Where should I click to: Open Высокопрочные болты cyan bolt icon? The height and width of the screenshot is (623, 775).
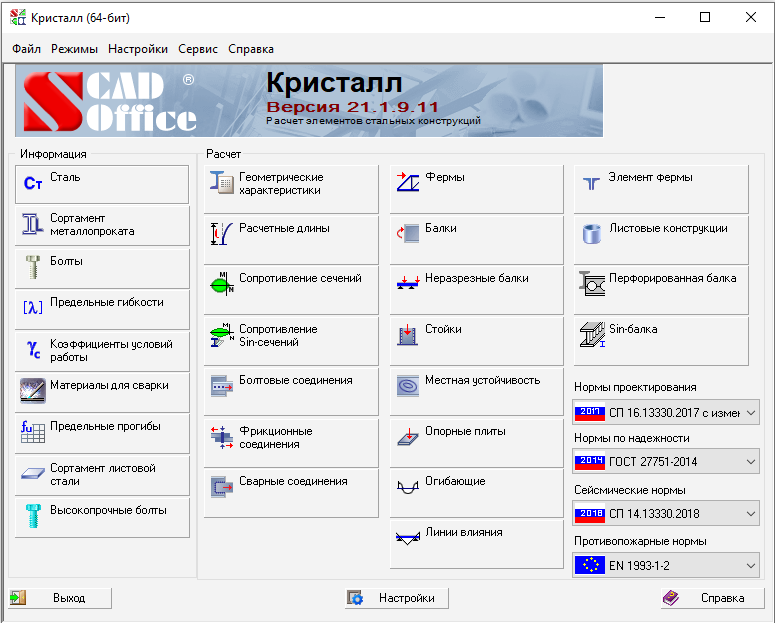pyautogui.click(x=33, y=516)
